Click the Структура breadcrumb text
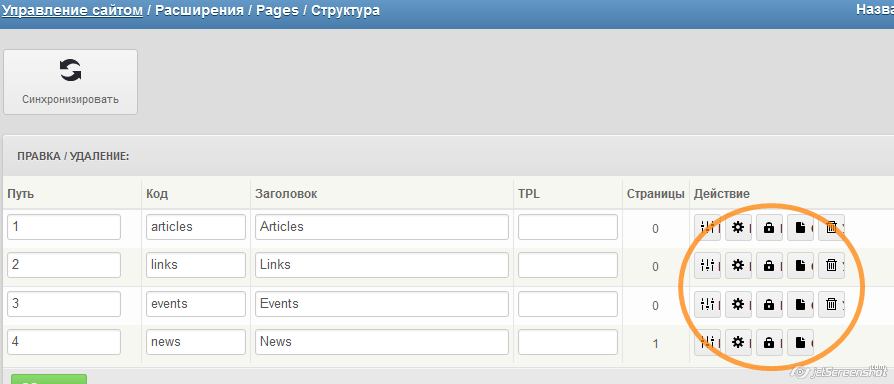 [346, 10]
